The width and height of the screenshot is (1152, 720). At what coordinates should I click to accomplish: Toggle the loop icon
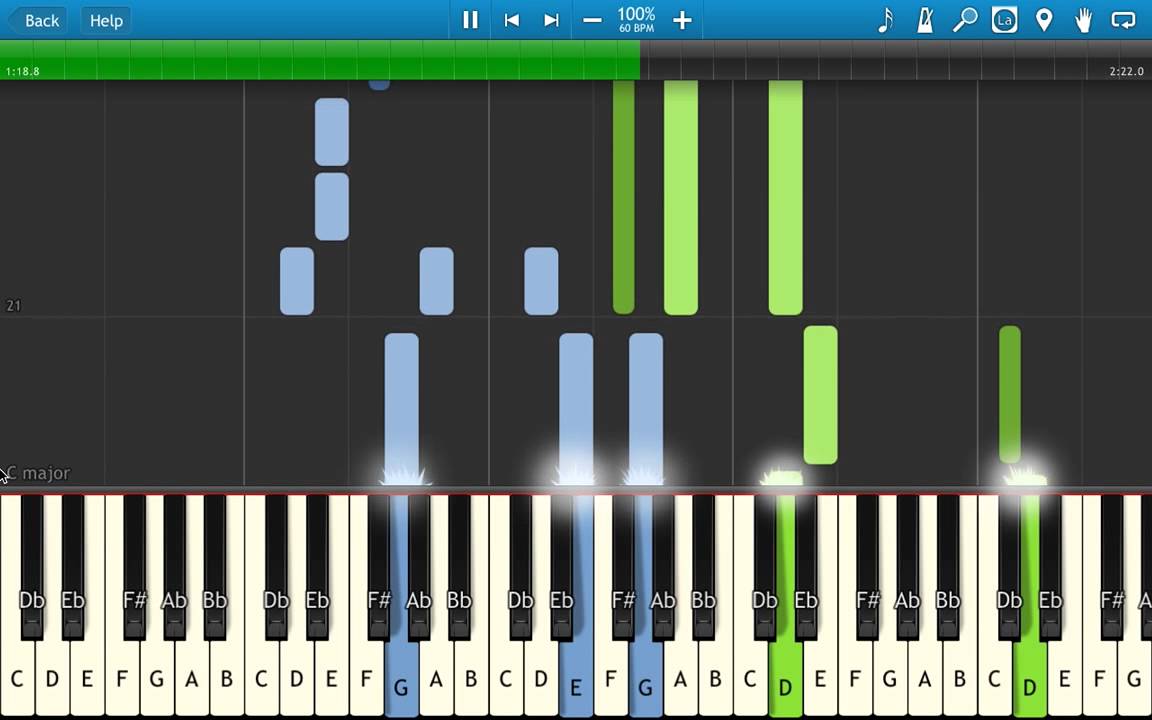point(1123,20)
